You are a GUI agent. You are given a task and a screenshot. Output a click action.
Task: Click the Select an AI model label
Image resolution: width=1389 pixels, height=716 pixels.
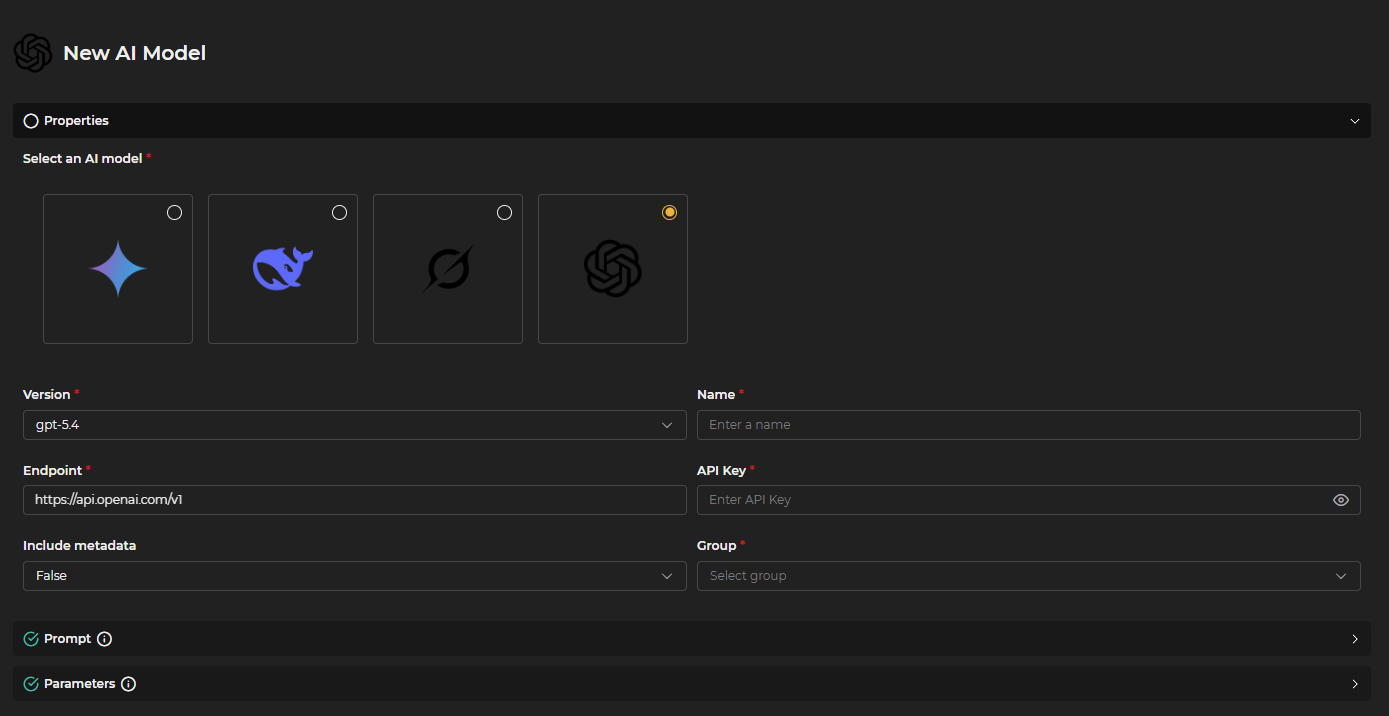tap(82, 159)
